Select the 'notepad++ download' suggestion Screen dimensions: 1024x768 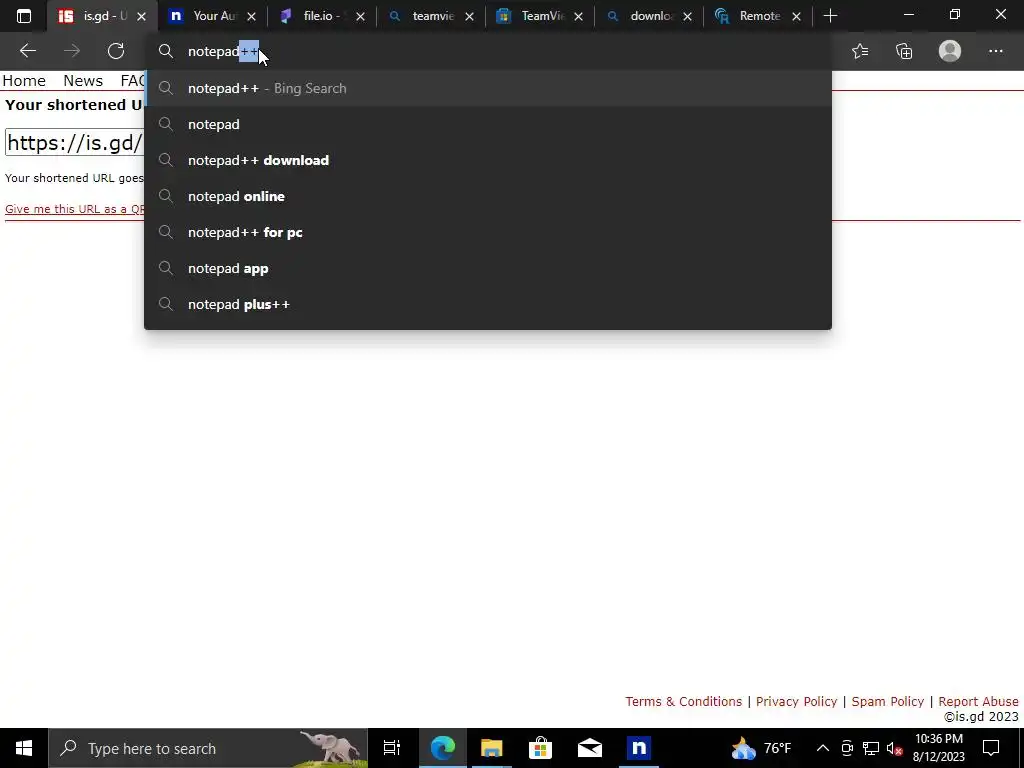point(488,160)
